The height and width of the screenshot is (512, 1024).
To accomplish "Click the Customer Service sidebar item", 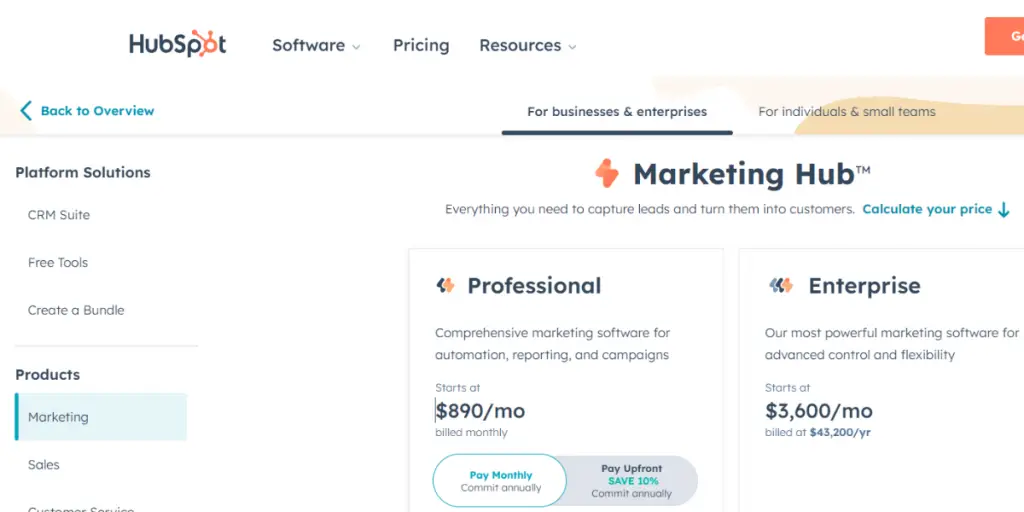I will point(80,509).
